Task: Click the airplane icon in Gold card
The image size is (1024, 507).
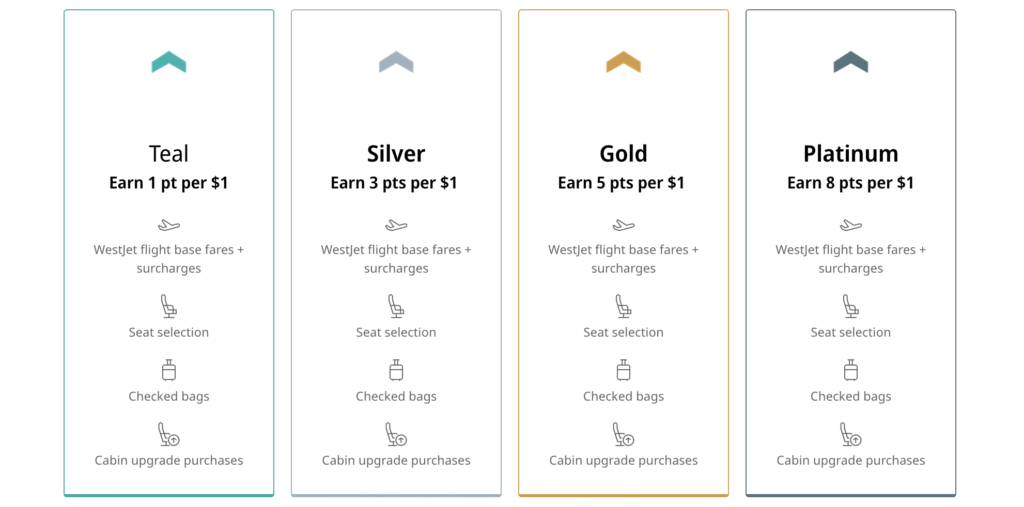Action: pos(623,226)
